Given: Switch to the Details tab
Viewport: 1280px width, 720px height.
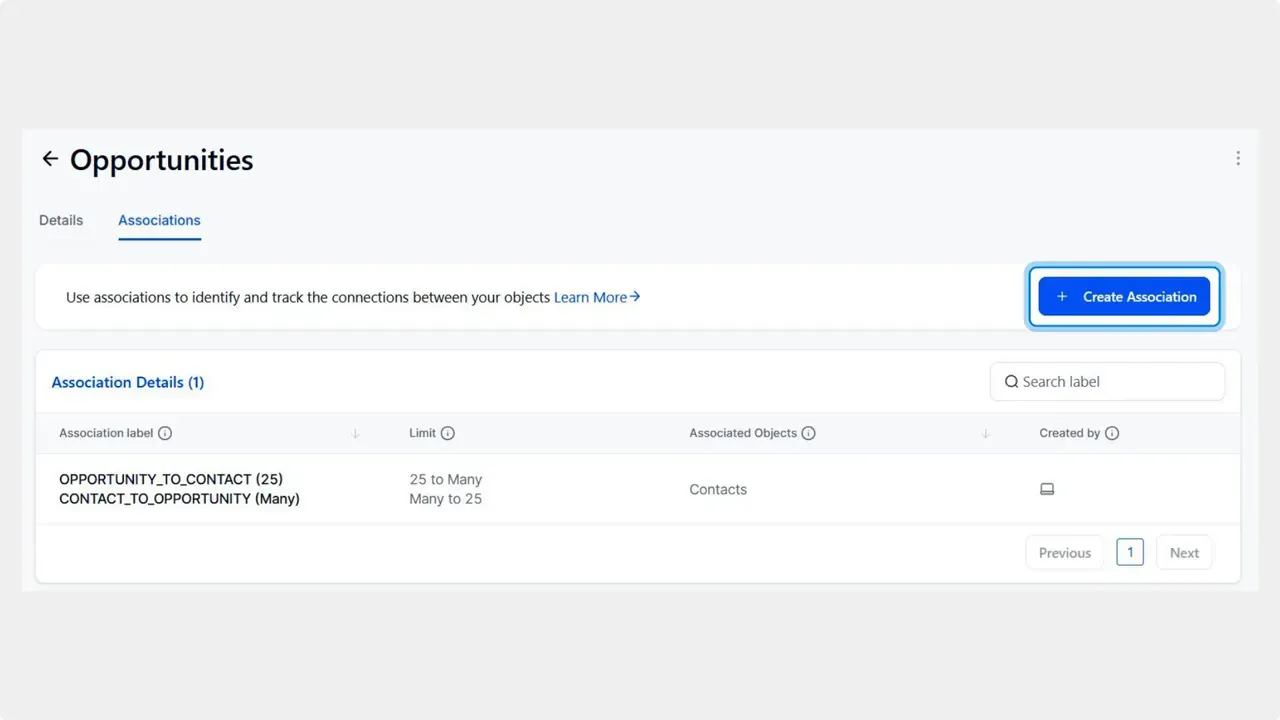Looking at the screenshot, I should pos(61,220).
